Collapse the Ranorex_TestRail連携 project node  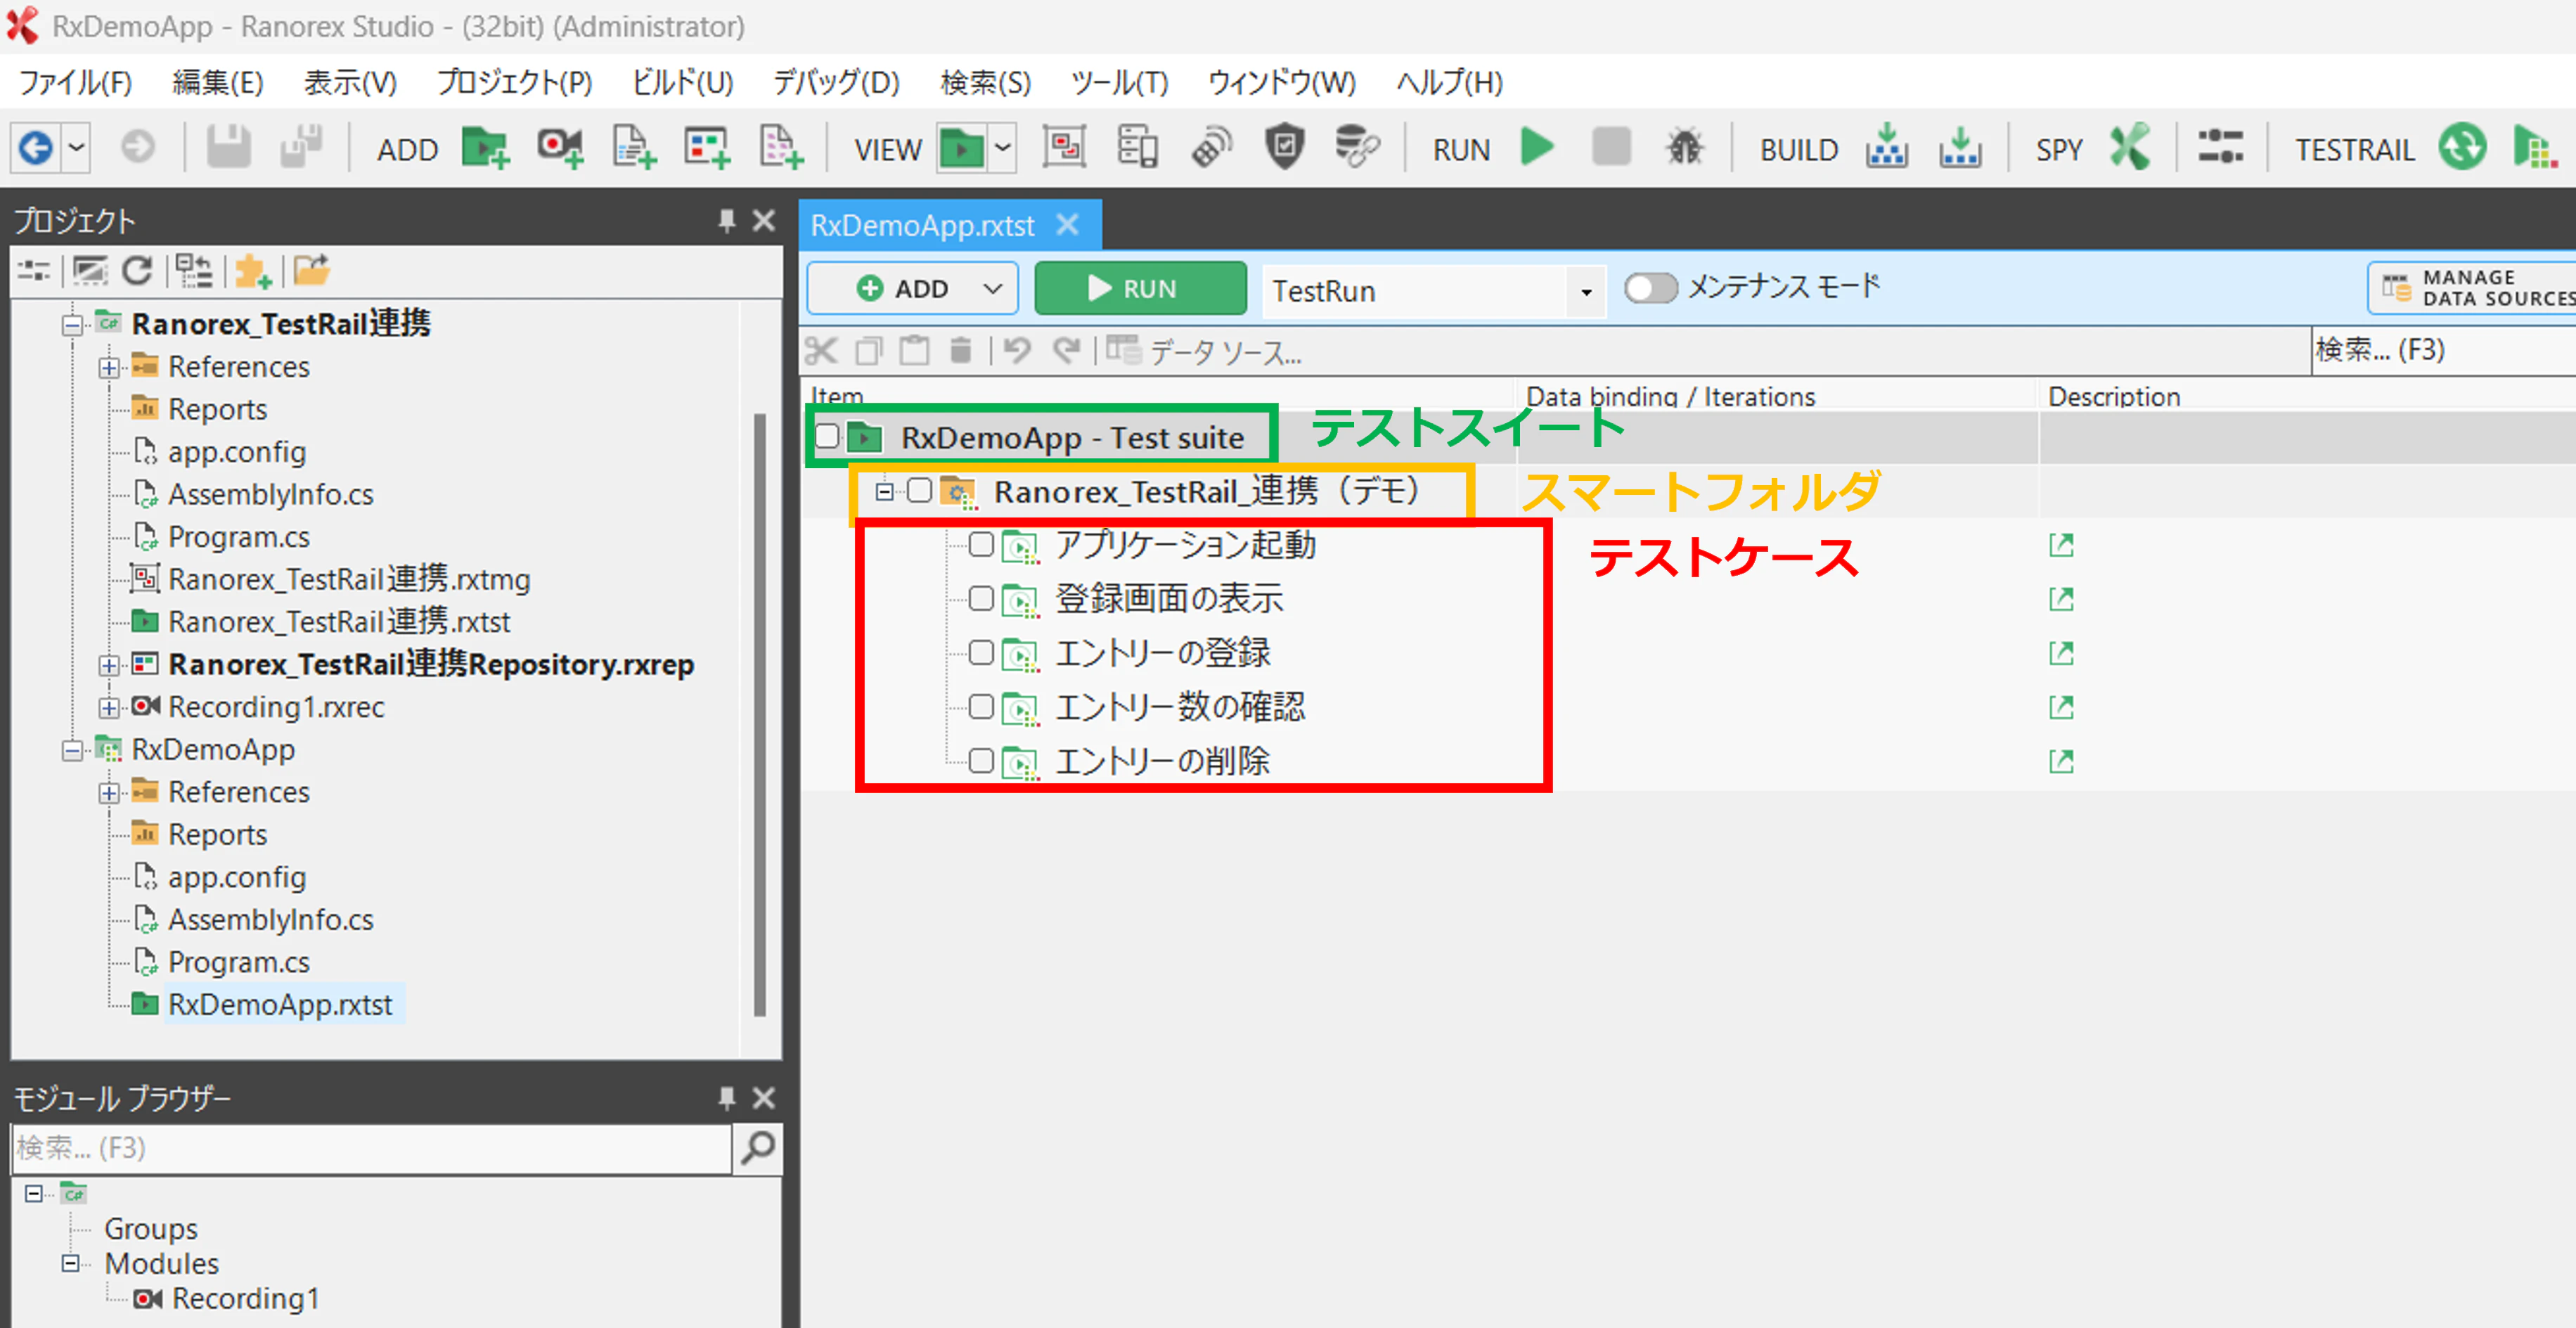72,324
